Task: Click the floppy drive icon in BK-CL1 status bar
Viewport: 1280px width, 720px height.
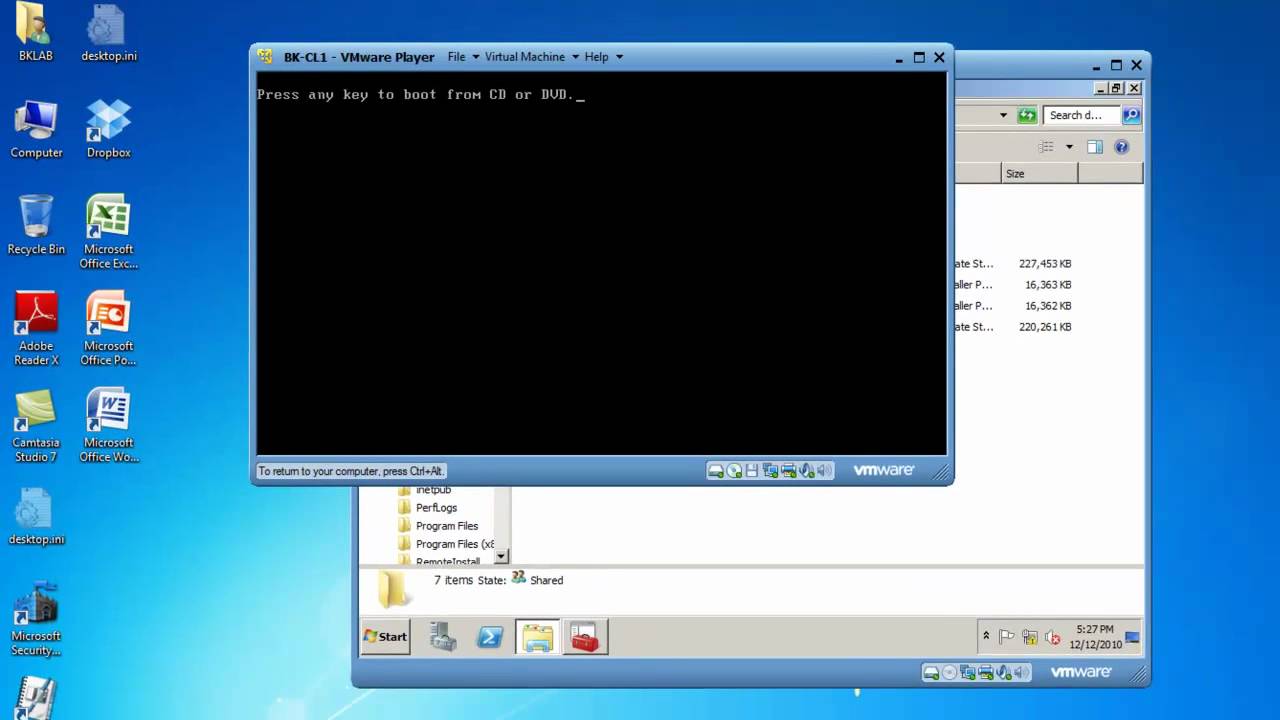Action: [x=752, y=471]
